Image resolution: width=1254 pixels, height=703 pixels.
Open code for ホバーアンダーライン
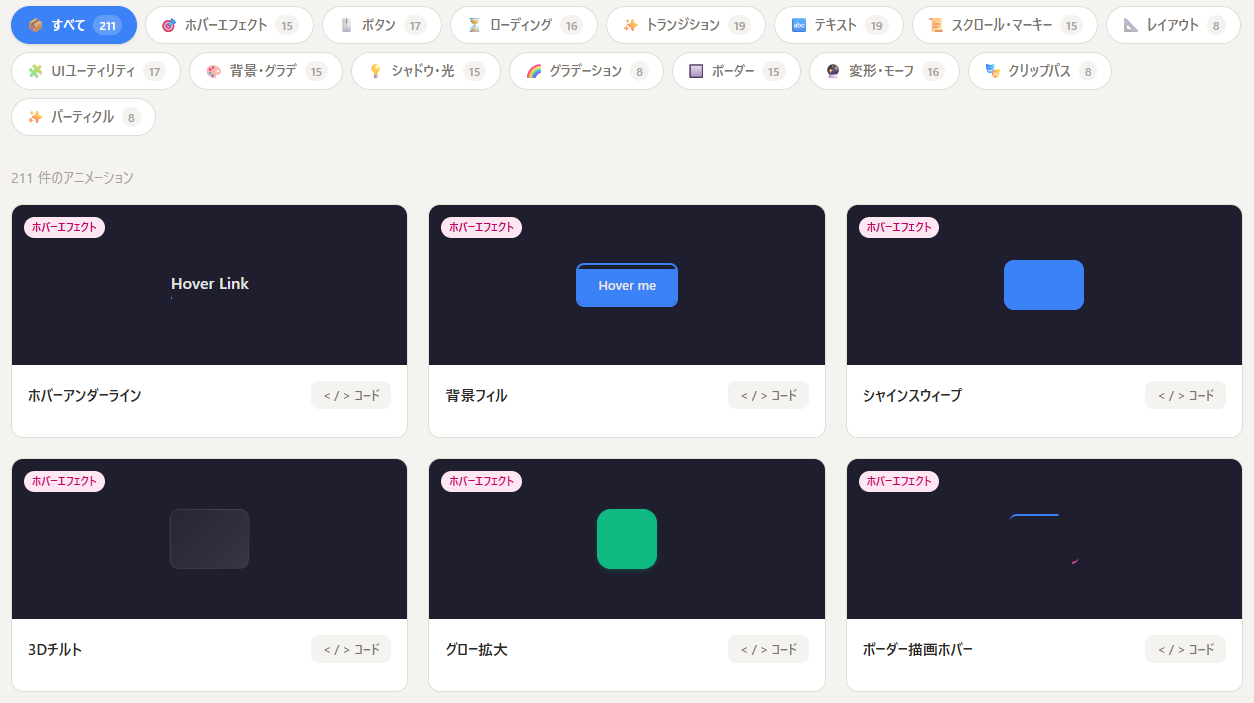point(351,395)
